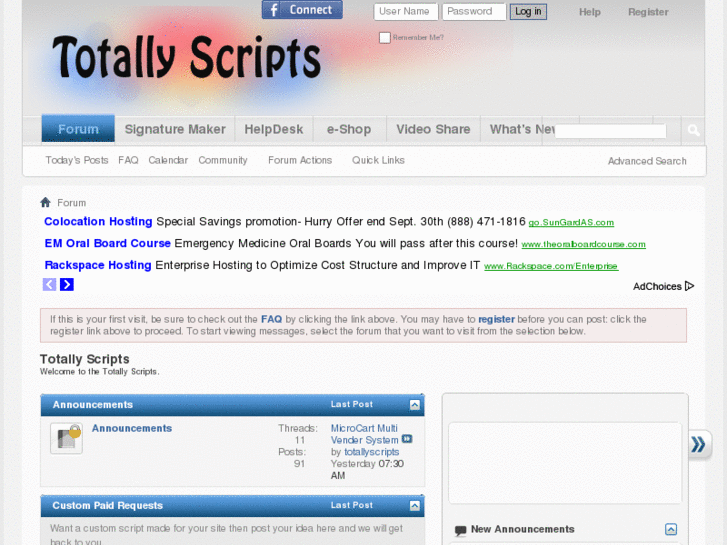
Task: Collapse the Announcements category
Action: [415, 405]
